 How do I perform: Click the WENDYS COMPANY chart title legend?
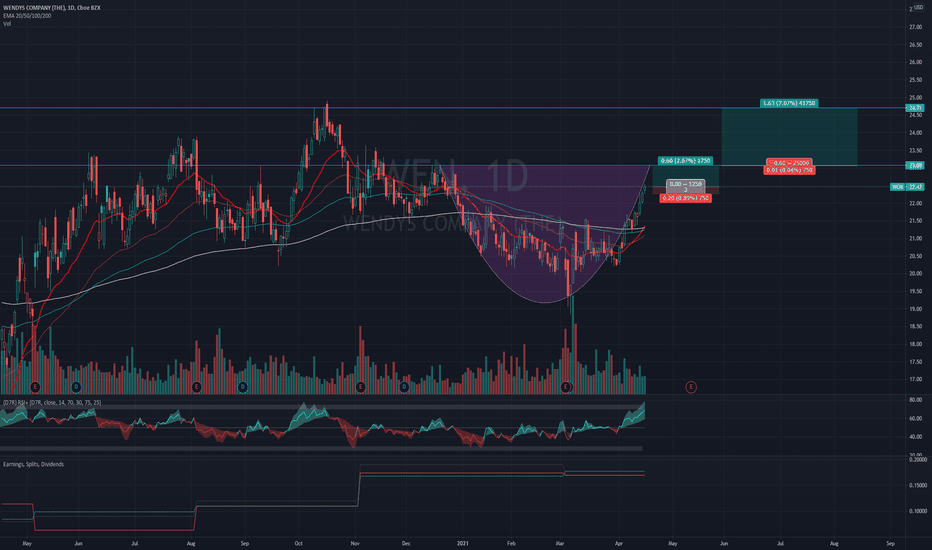tap(52, 8)
